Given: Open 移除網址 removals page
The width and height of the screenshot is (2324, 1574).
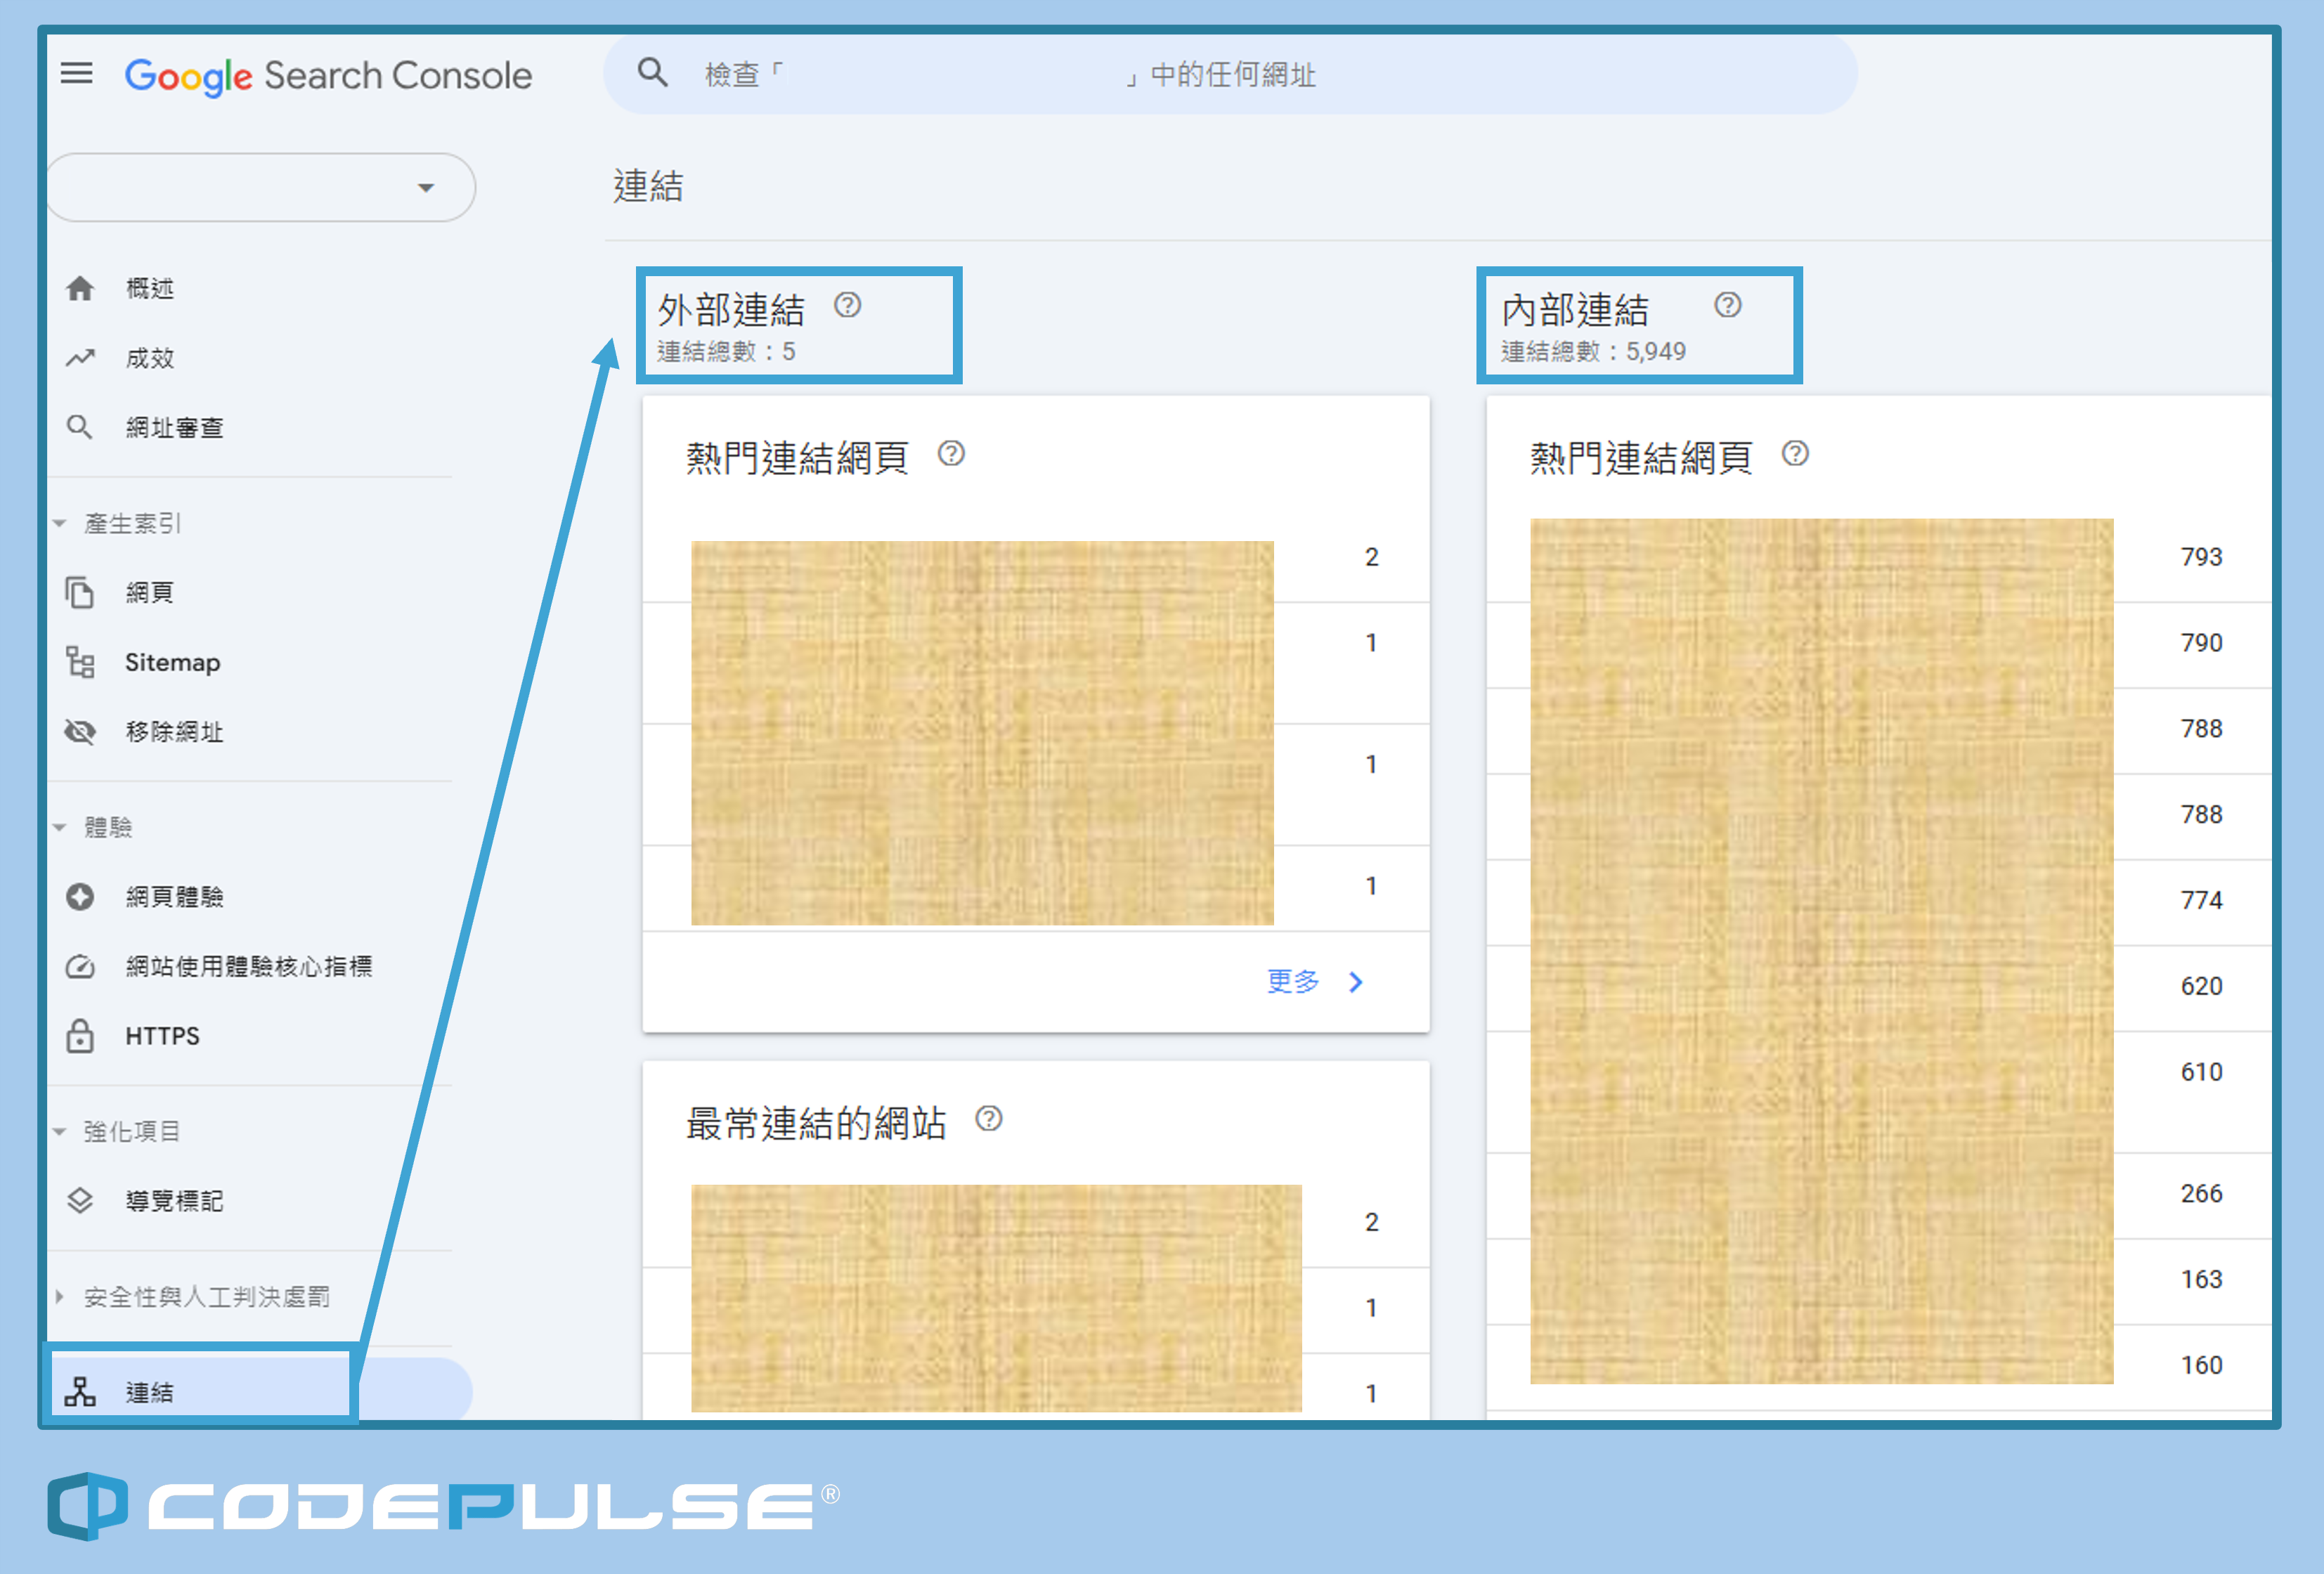Looking at the screenshot, I should coord(174,732).
